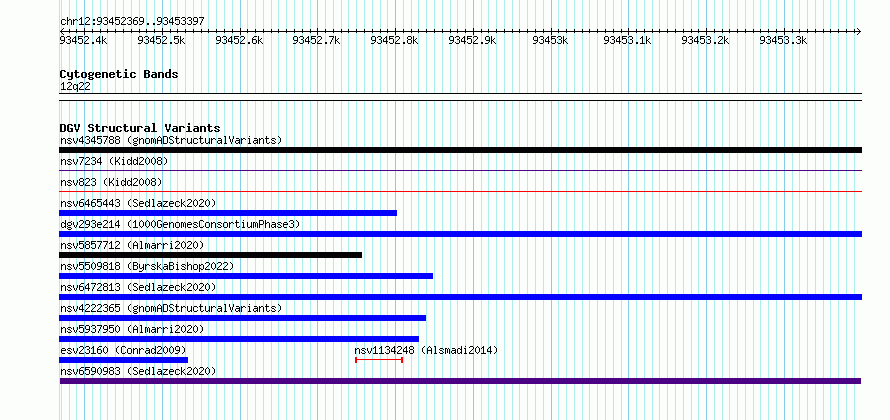Click the nsv5857712 black variant bar
This screenshot has width=890, height=420.
pyautogui.click(x=211, y=255)
